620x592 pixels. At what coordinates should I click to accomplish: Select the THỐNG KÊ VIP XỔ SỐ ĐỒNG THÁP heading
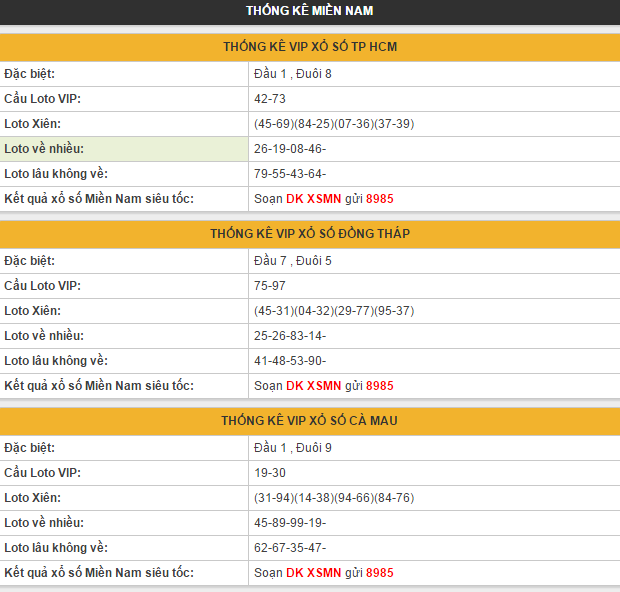tap(310, 234)
